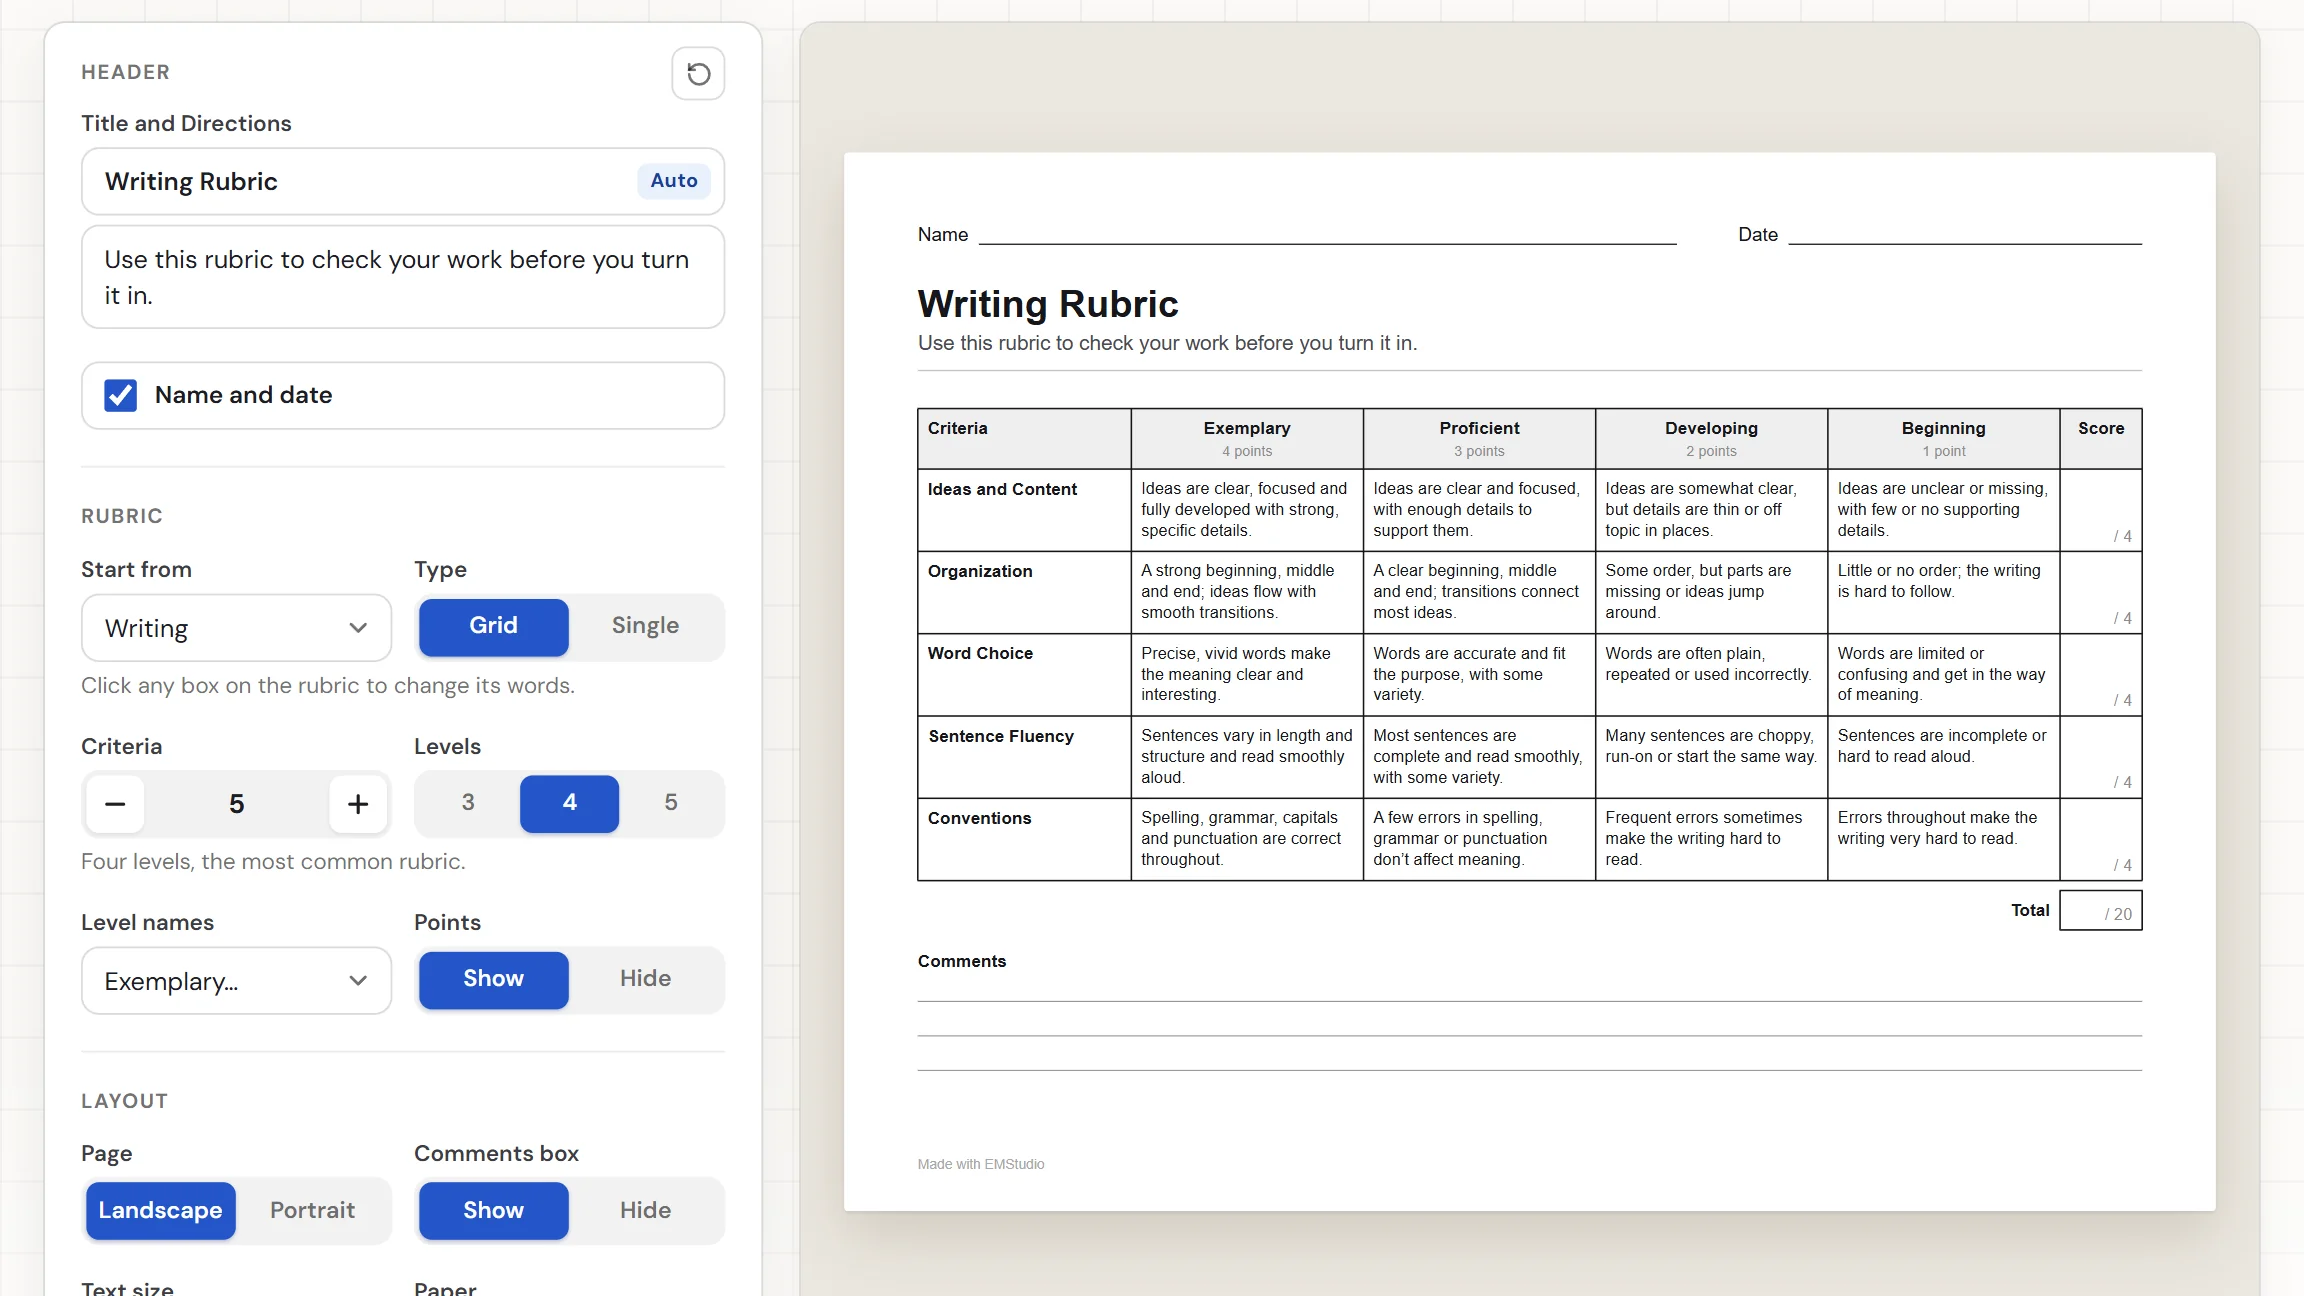Reset the header settings with the undo icon
Image resolution: width=2304 pixels, height=1296 pixels.
pos(698,73)
